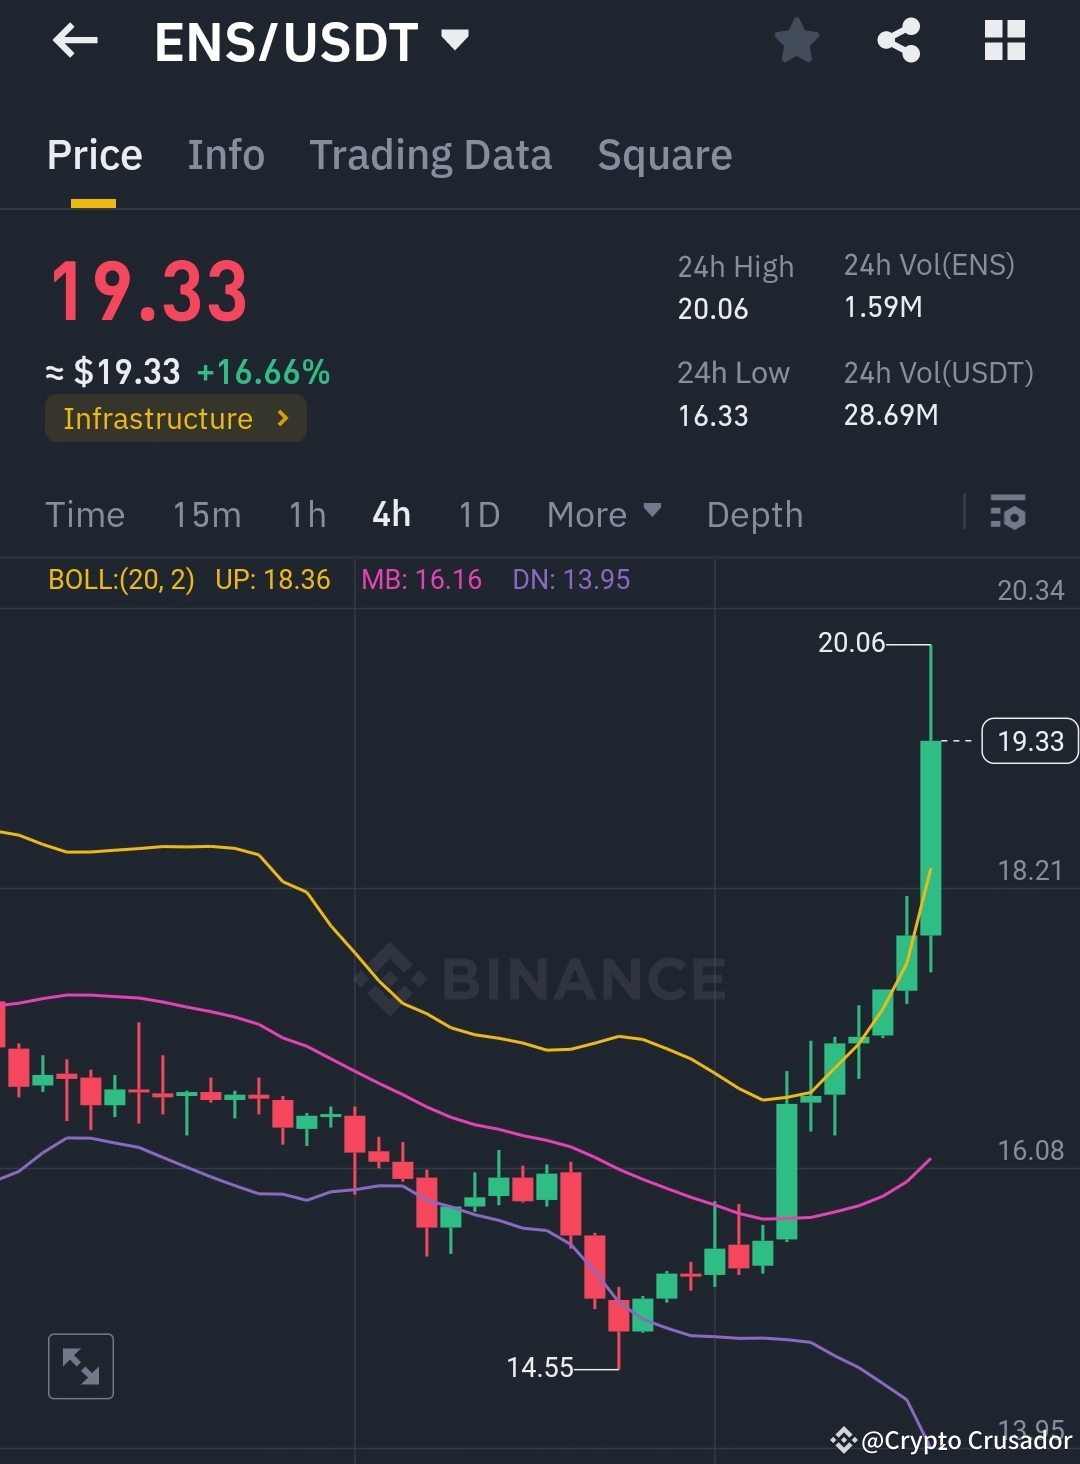Screen dimensions: 1080x1464
Task: Select the Info tab
Action: [x=225, y=155]
